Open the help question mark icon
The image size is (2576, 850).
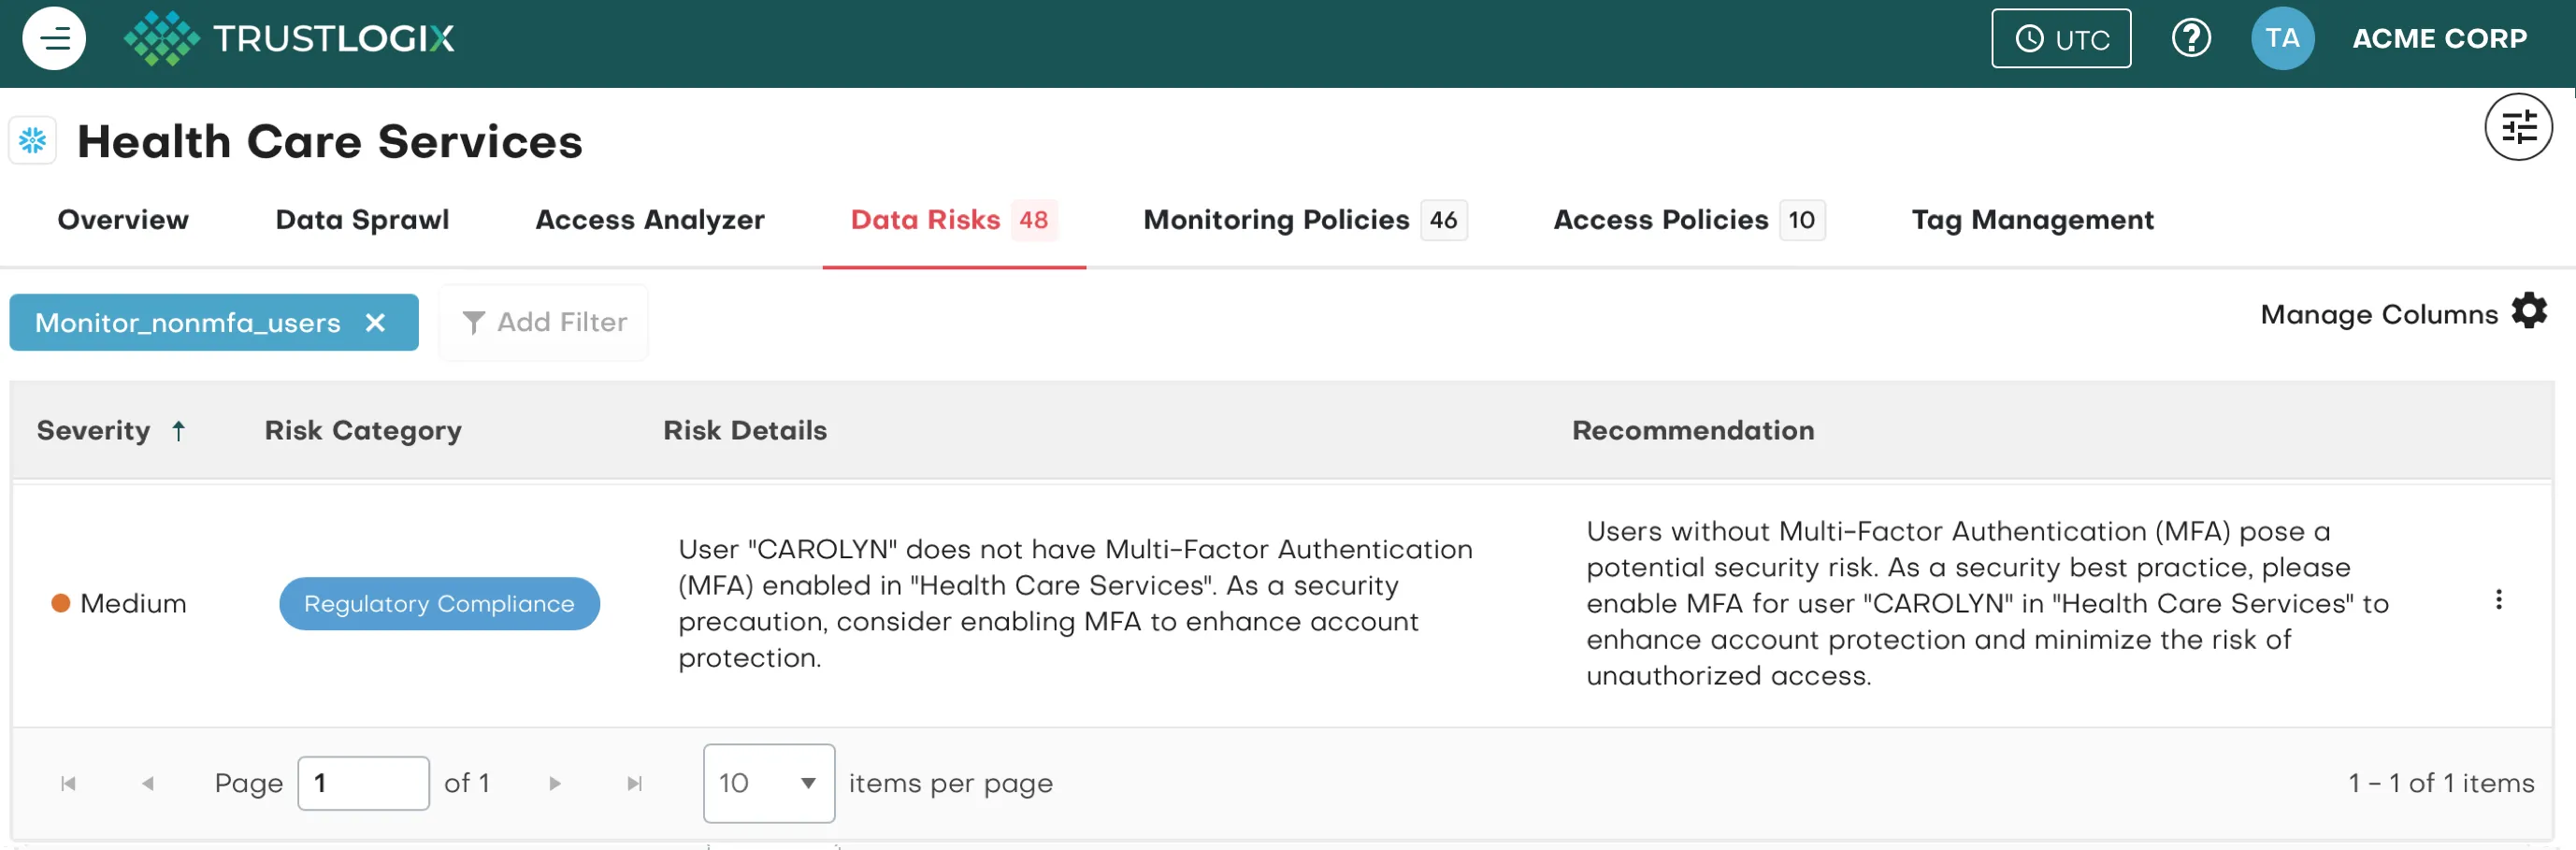point(2190,38)
